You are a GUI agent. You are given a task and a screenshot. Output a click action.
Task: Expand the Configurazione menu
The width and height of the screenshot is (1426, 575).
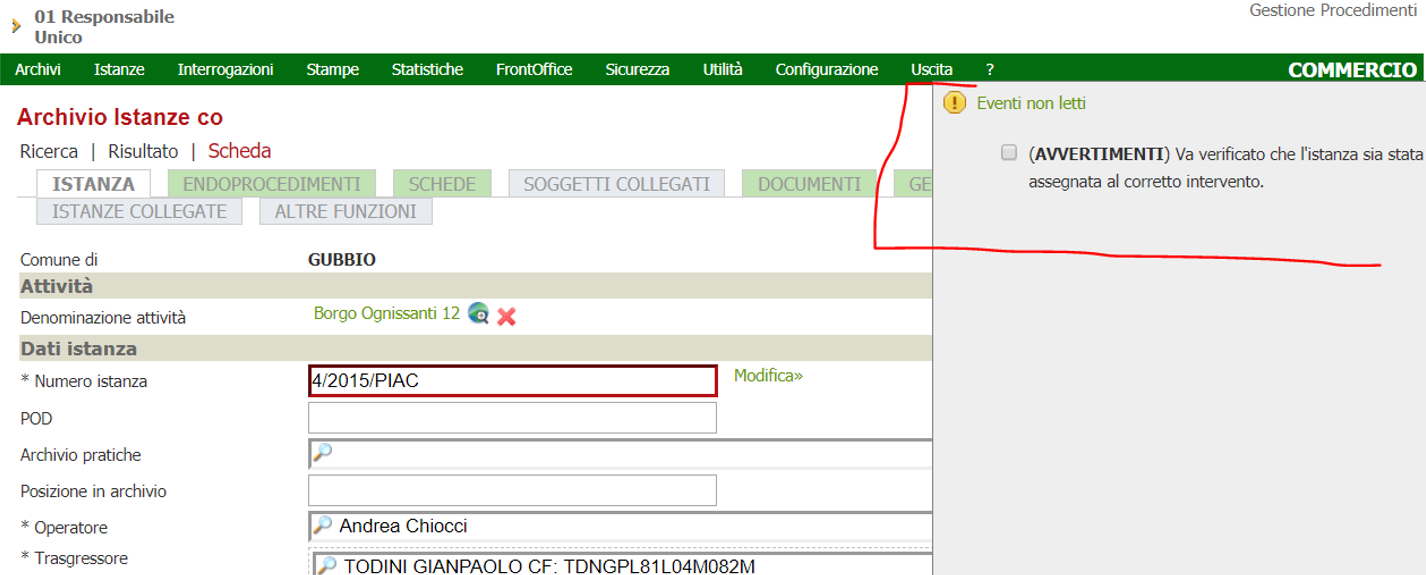point(826,69)
